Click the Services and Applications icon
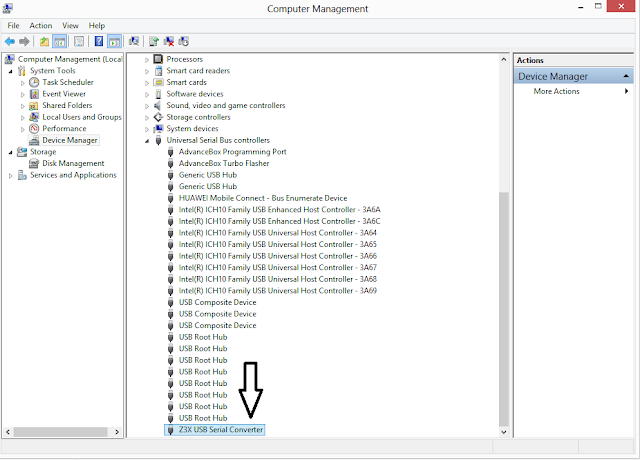This screenshot has height=460, width=640. [x=22, y=175]
